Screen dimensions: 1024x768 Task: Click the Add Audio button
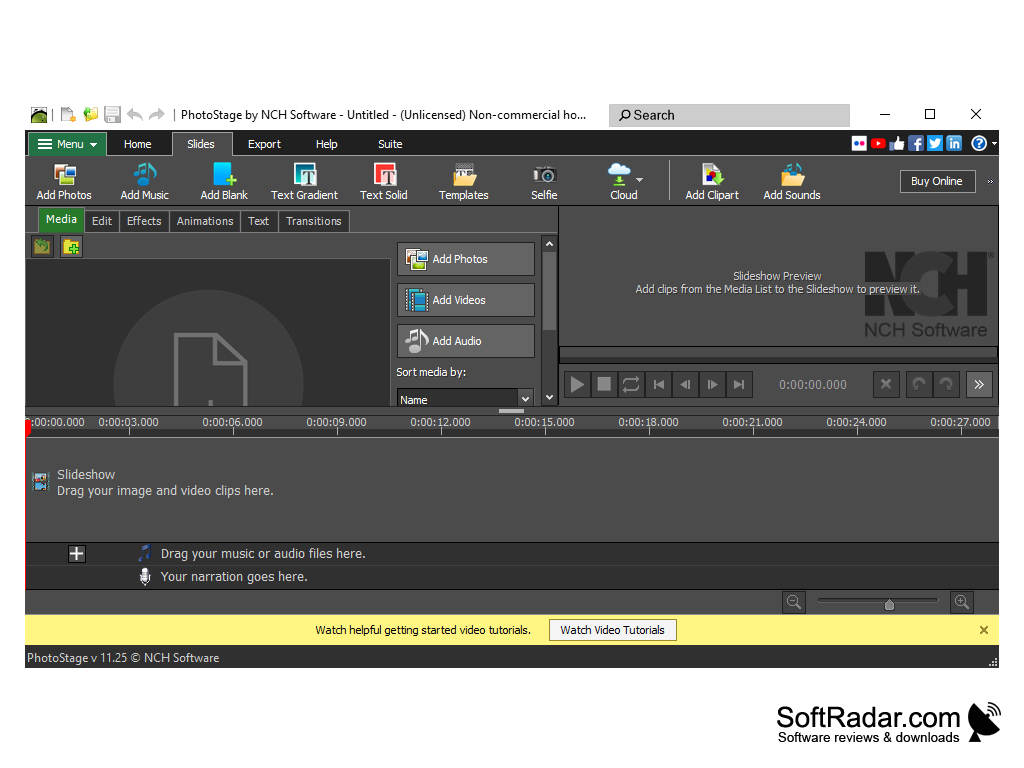click(x=466, y=341)
